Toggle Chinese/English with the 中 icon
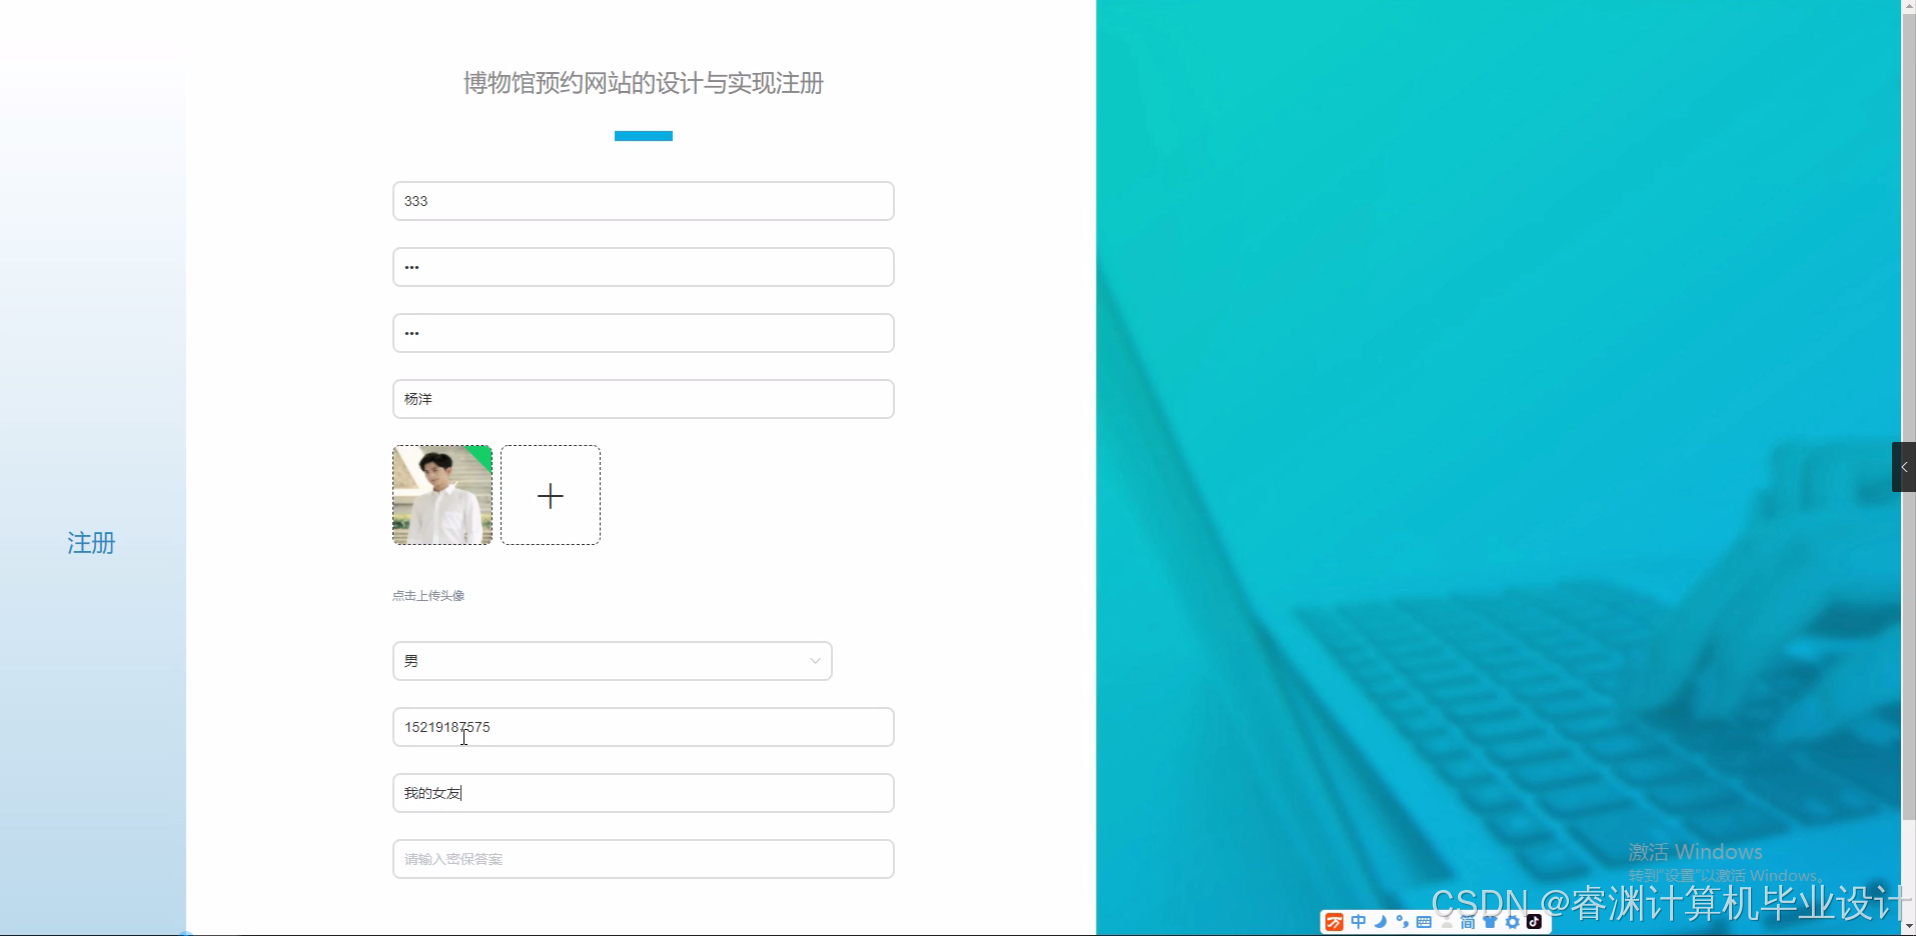Screen dimensions: 1916x936 1358,922
